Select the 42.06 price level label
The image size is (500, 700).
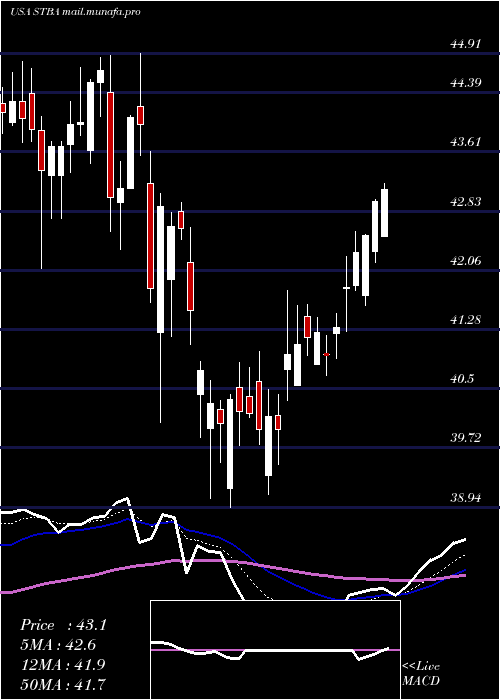tap(466, 260)
